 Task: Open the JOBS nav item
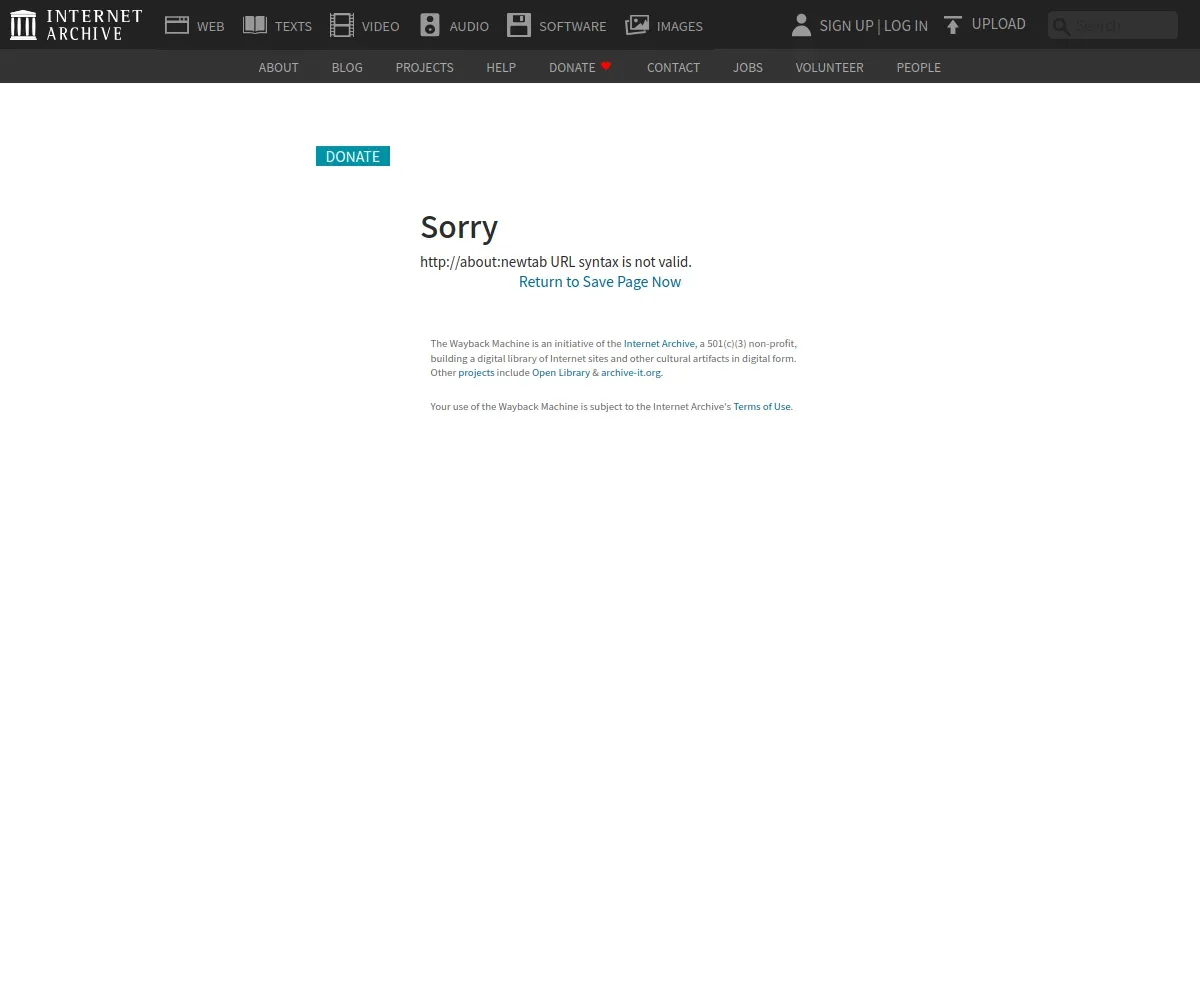click(x=748, y=67)
